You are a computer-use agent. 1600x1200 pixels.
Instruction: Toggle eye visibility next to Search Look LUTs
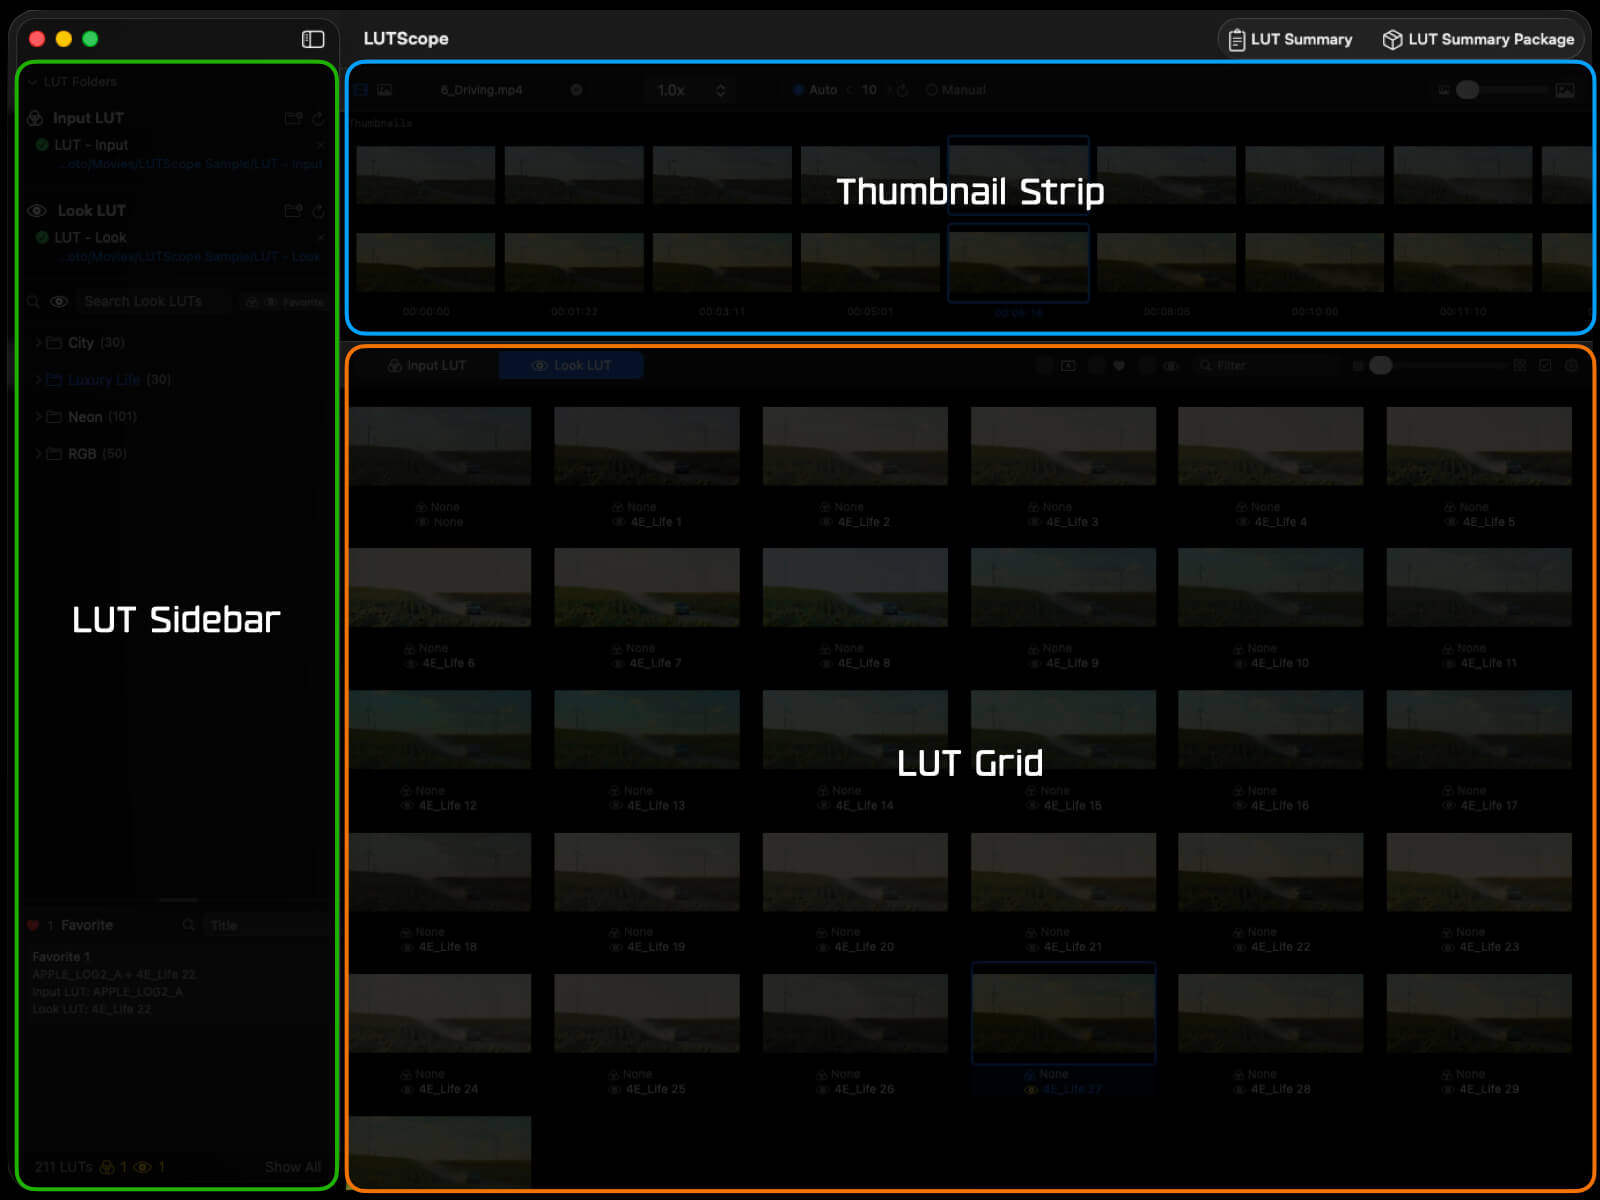coord(59,302)
